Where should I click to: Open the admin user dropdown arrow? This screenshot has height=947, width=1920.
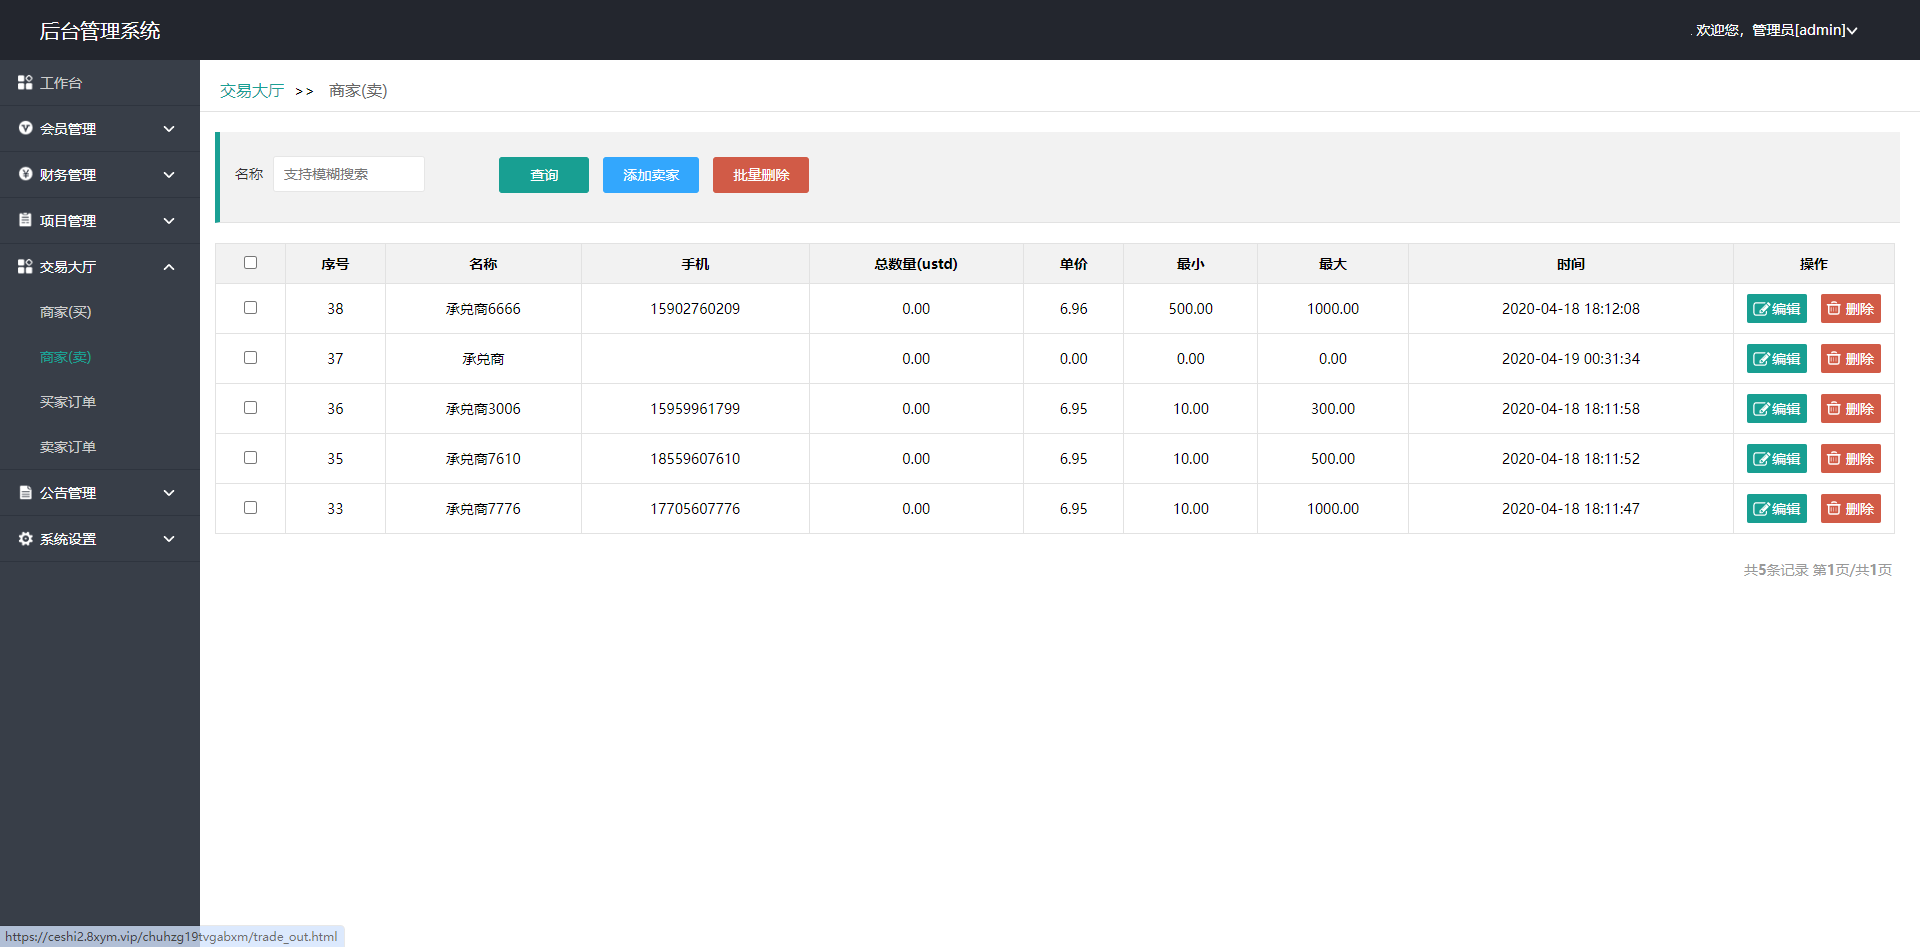click(x=1852, y=31)
